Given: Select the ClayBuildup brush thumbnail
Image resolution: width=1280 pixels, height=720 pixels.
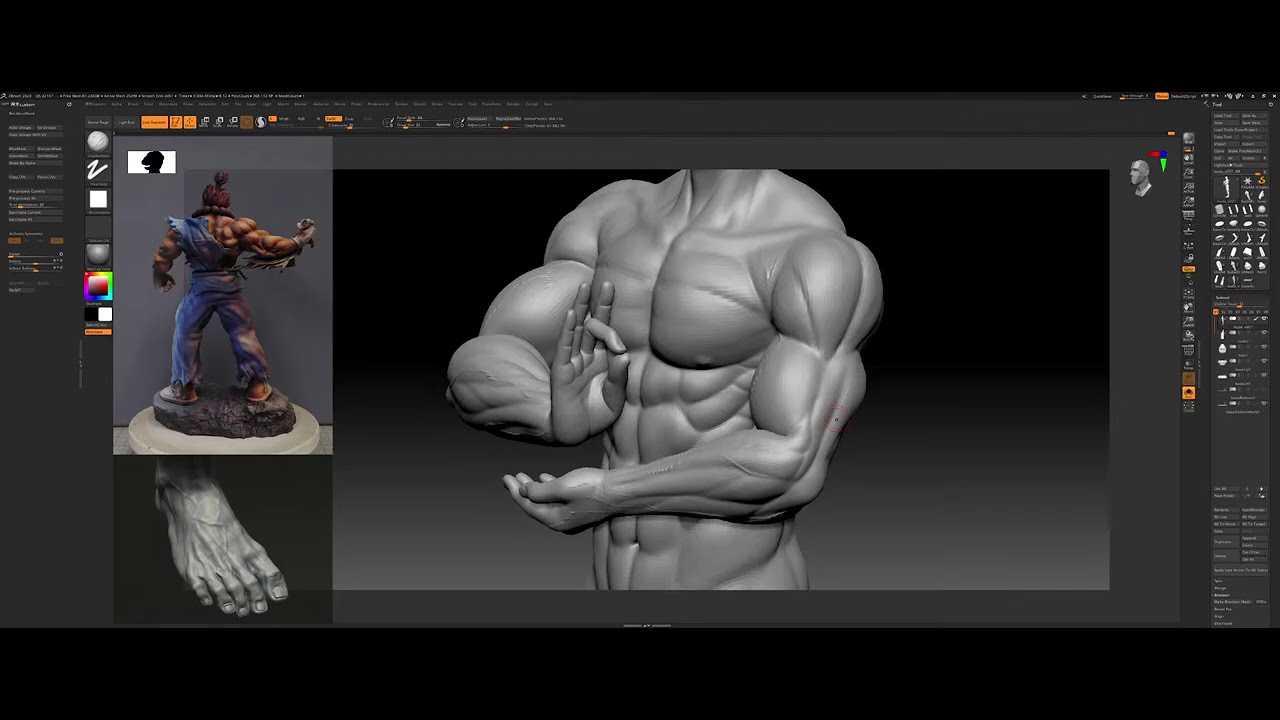Looking at the screenshot, I should [97, 142].
